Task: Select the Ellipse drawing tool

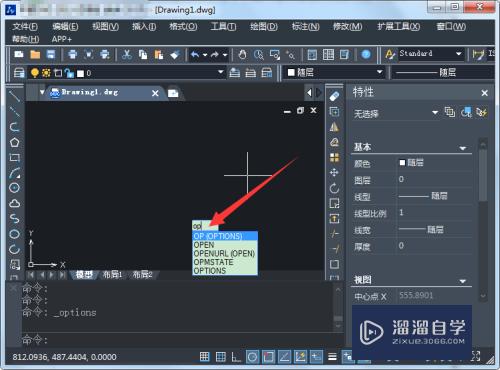Action: pos(14,234)
